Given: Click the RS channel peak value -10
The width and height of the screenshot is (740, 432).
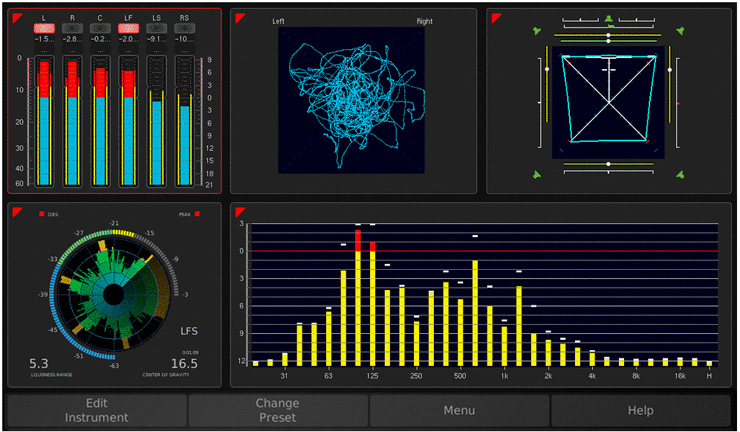Looking at the screenshot, I should (x=185, y=39).
